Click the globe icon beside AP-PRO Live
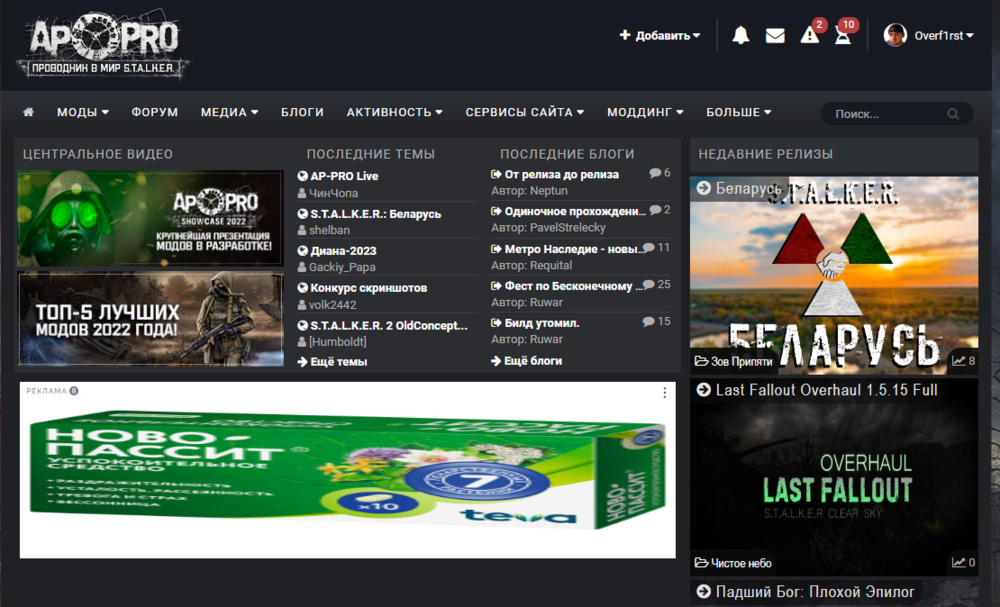Image resolution: width=1000 pixels, height=607 pixels. (x=303, y=176)
